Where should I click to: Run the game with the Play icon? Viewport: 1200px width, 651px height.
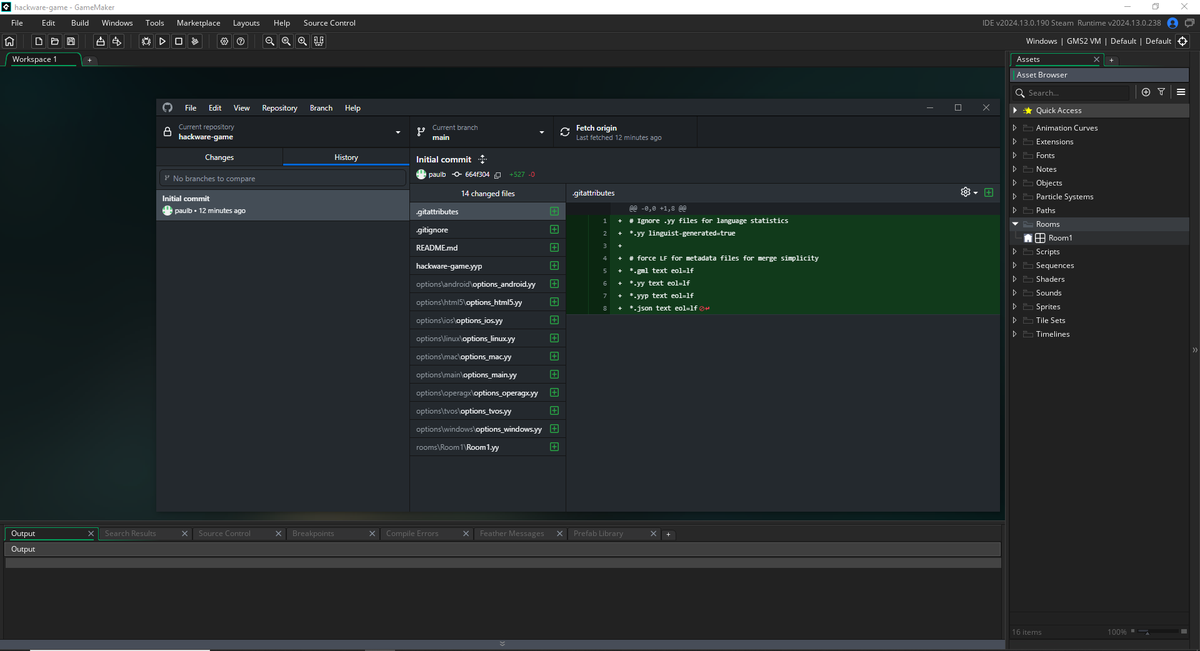(162, 41)
